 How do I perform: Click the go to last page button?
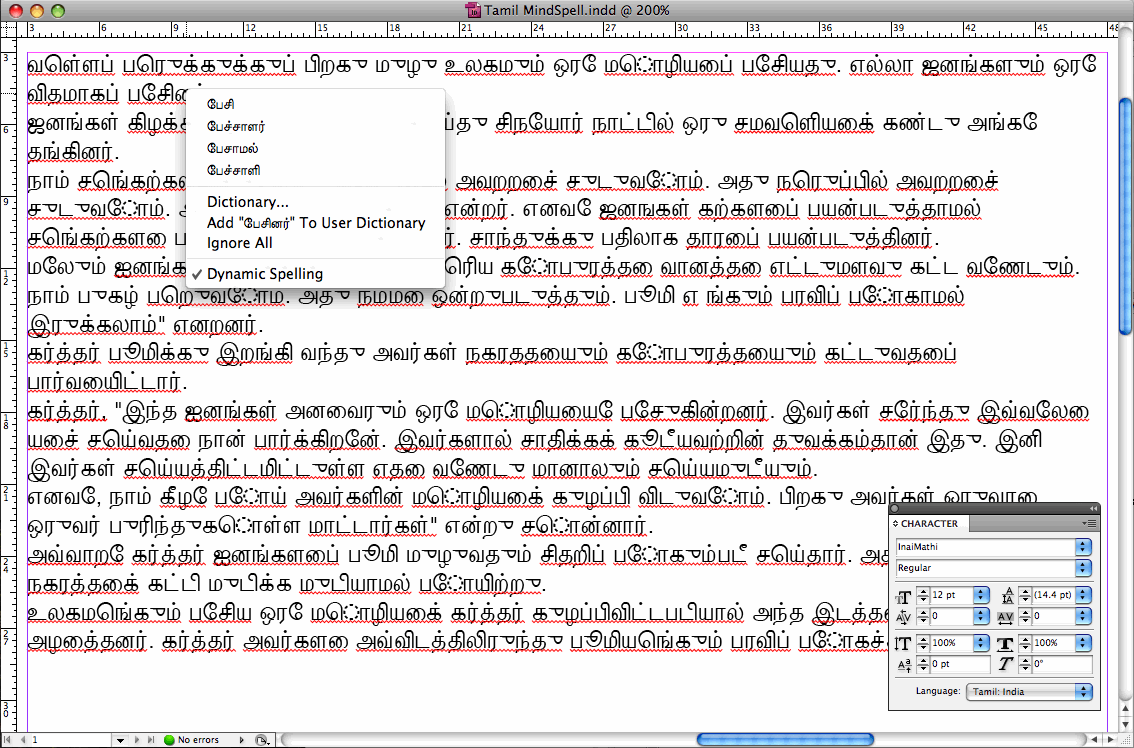tap(151, 740)
